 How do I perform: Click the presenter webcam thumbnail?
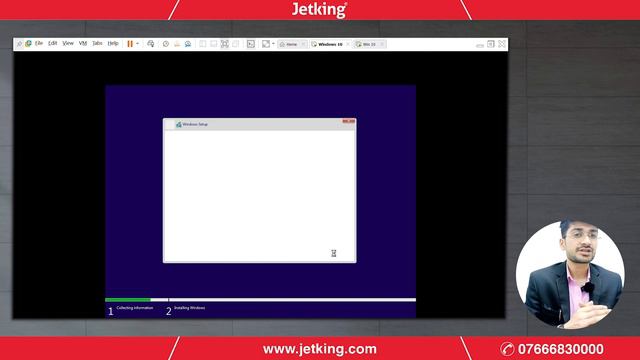[x=570, y=275]
